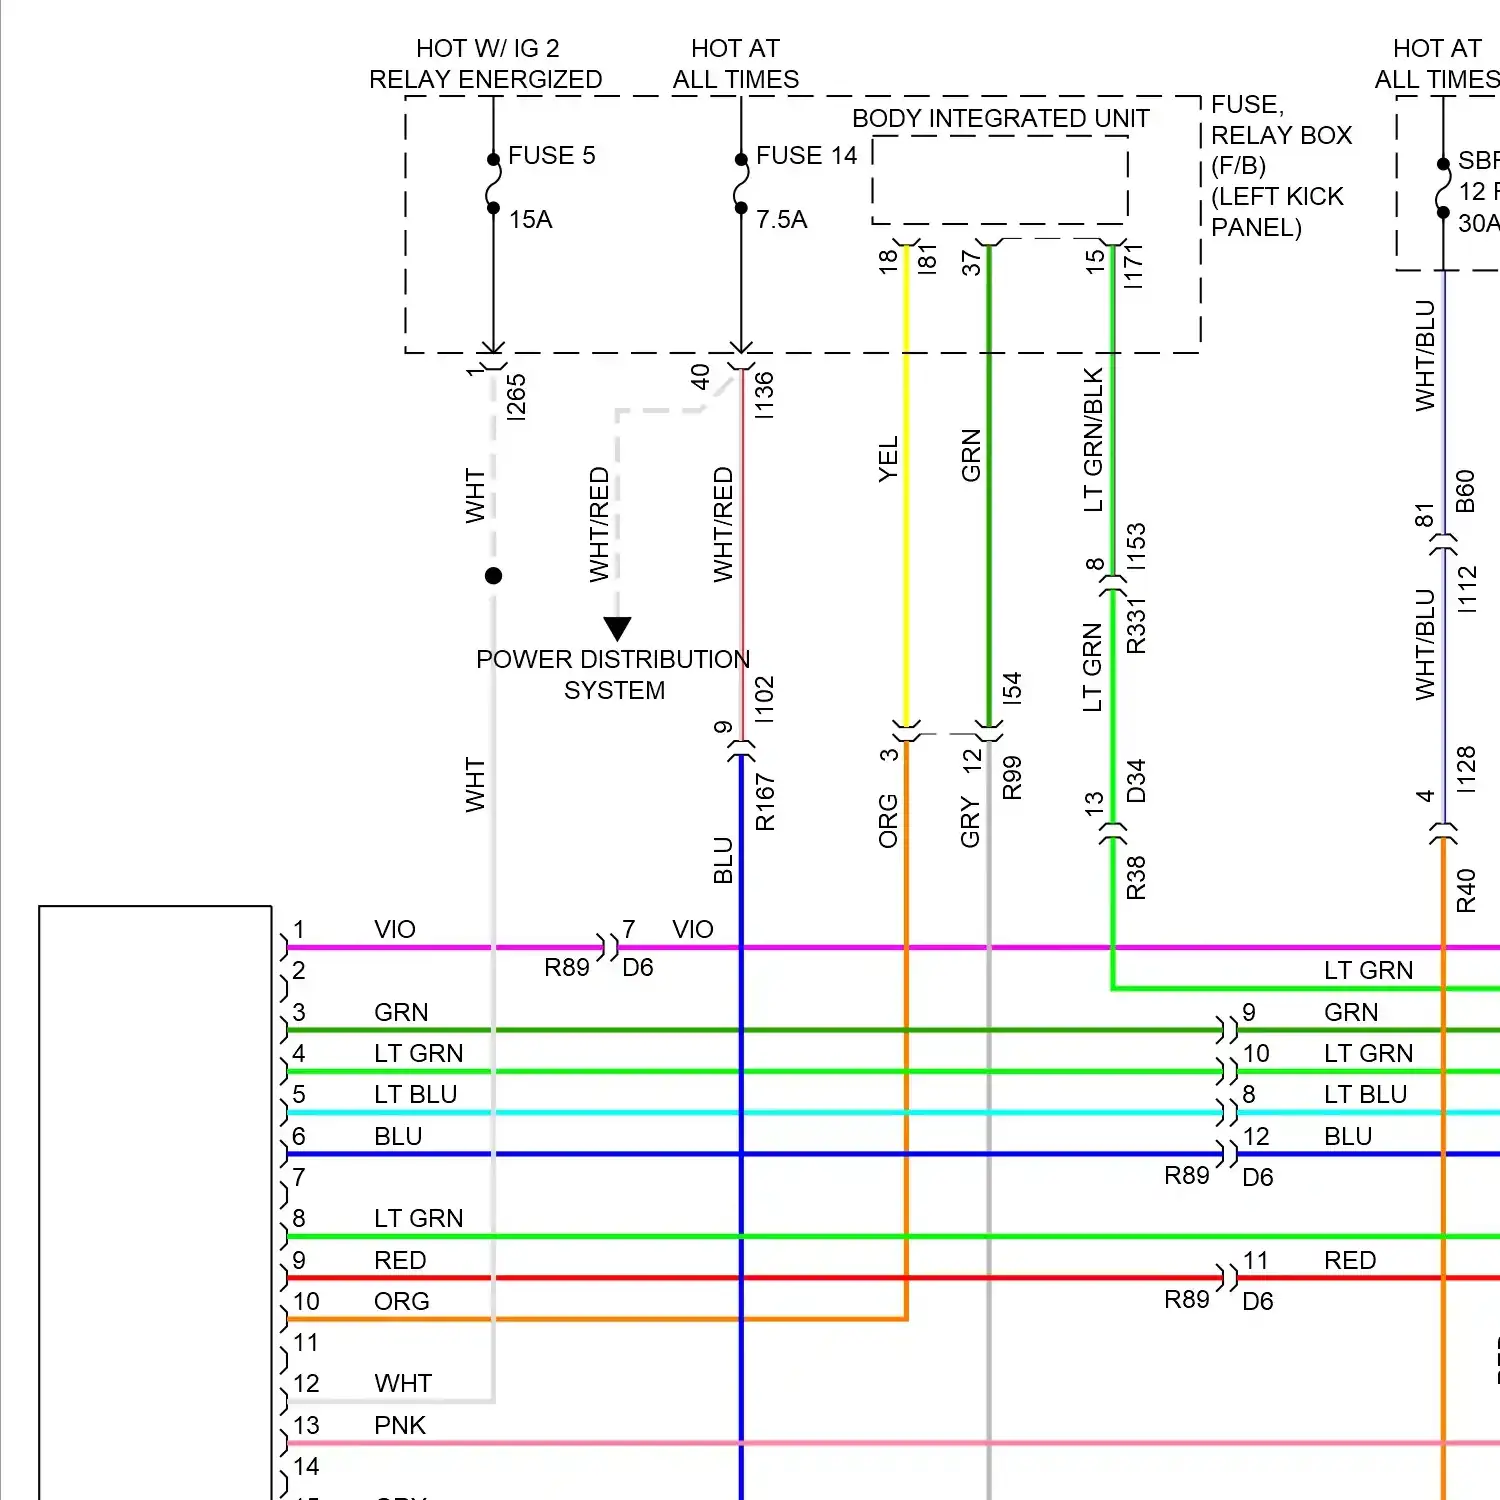
Task: Select connector label "R38"
Action: 1136,878
